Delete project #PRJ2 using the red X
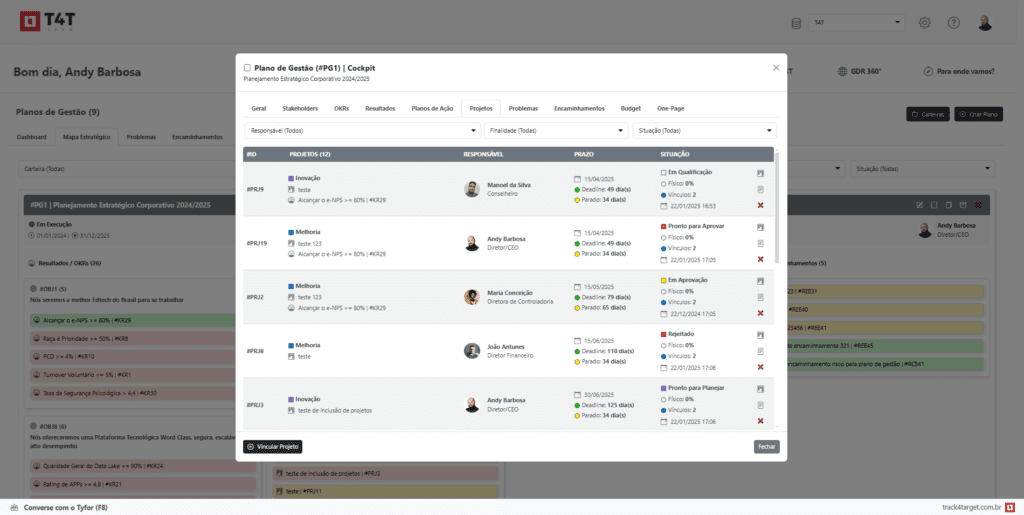The height and width of the screenshot is (515, 1024). pos(761,313)
